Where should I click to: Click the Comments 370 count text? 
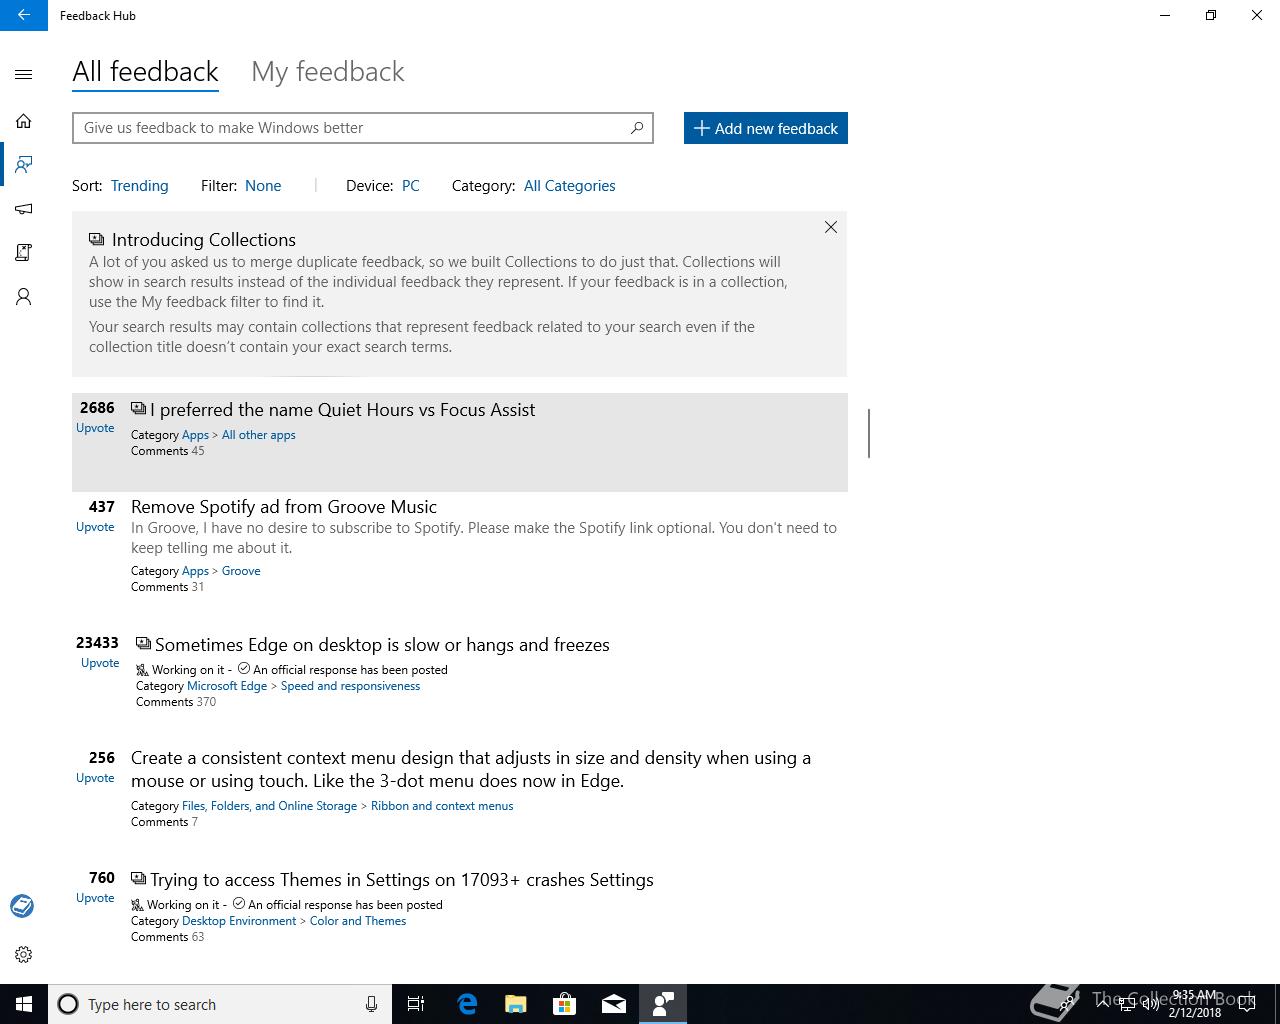[176, 702]
